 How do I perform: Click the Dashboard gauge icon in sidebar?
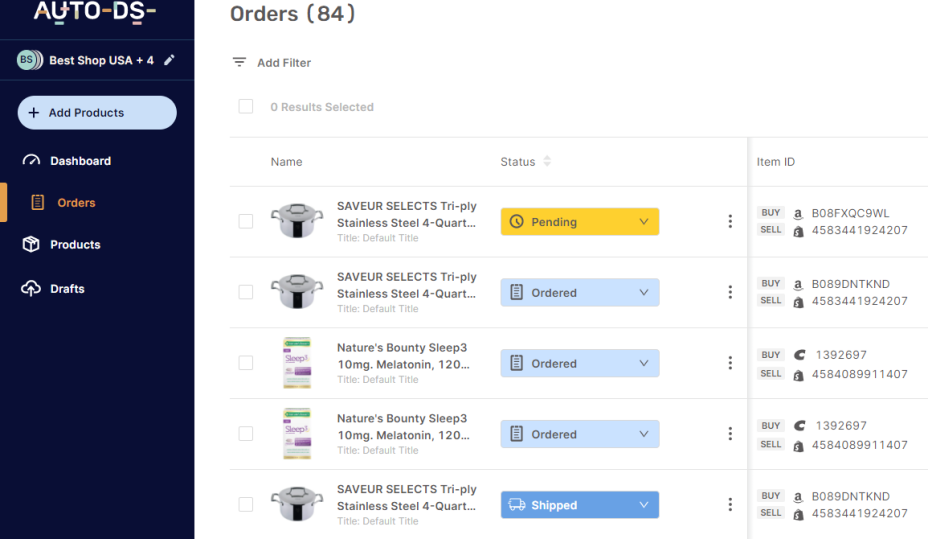coord(31,161)
